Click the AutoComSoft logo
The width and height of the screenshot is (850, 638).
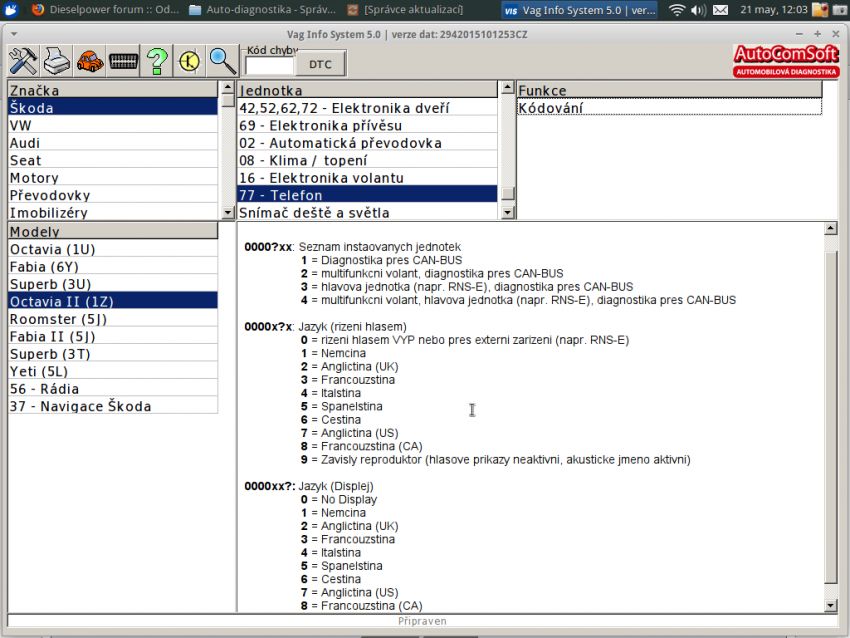point(785,61)
